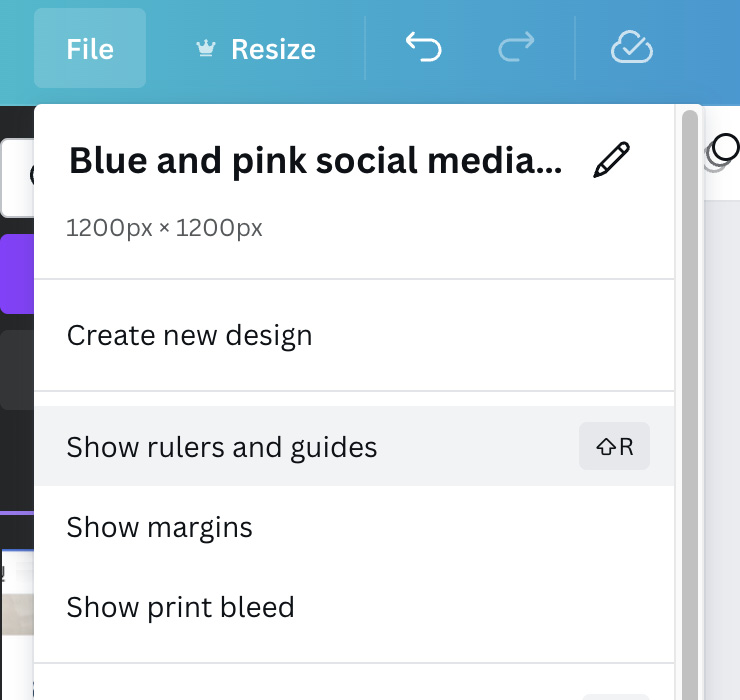Open the File menu

90,48
